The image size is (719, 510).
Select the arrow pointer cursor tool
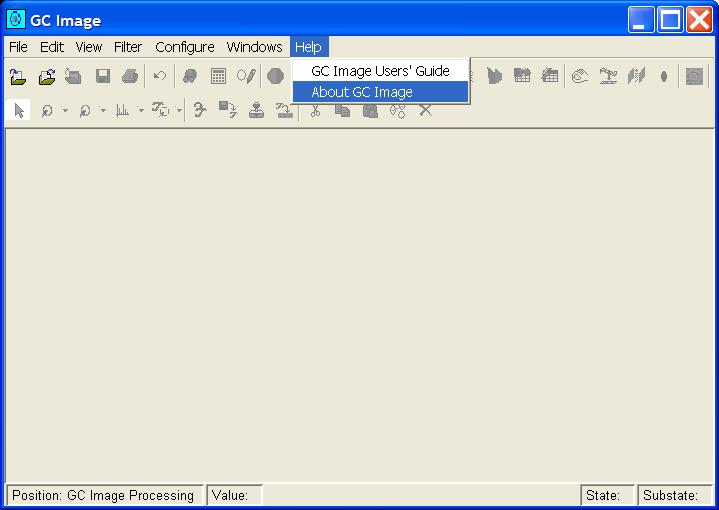pos(19,111)
